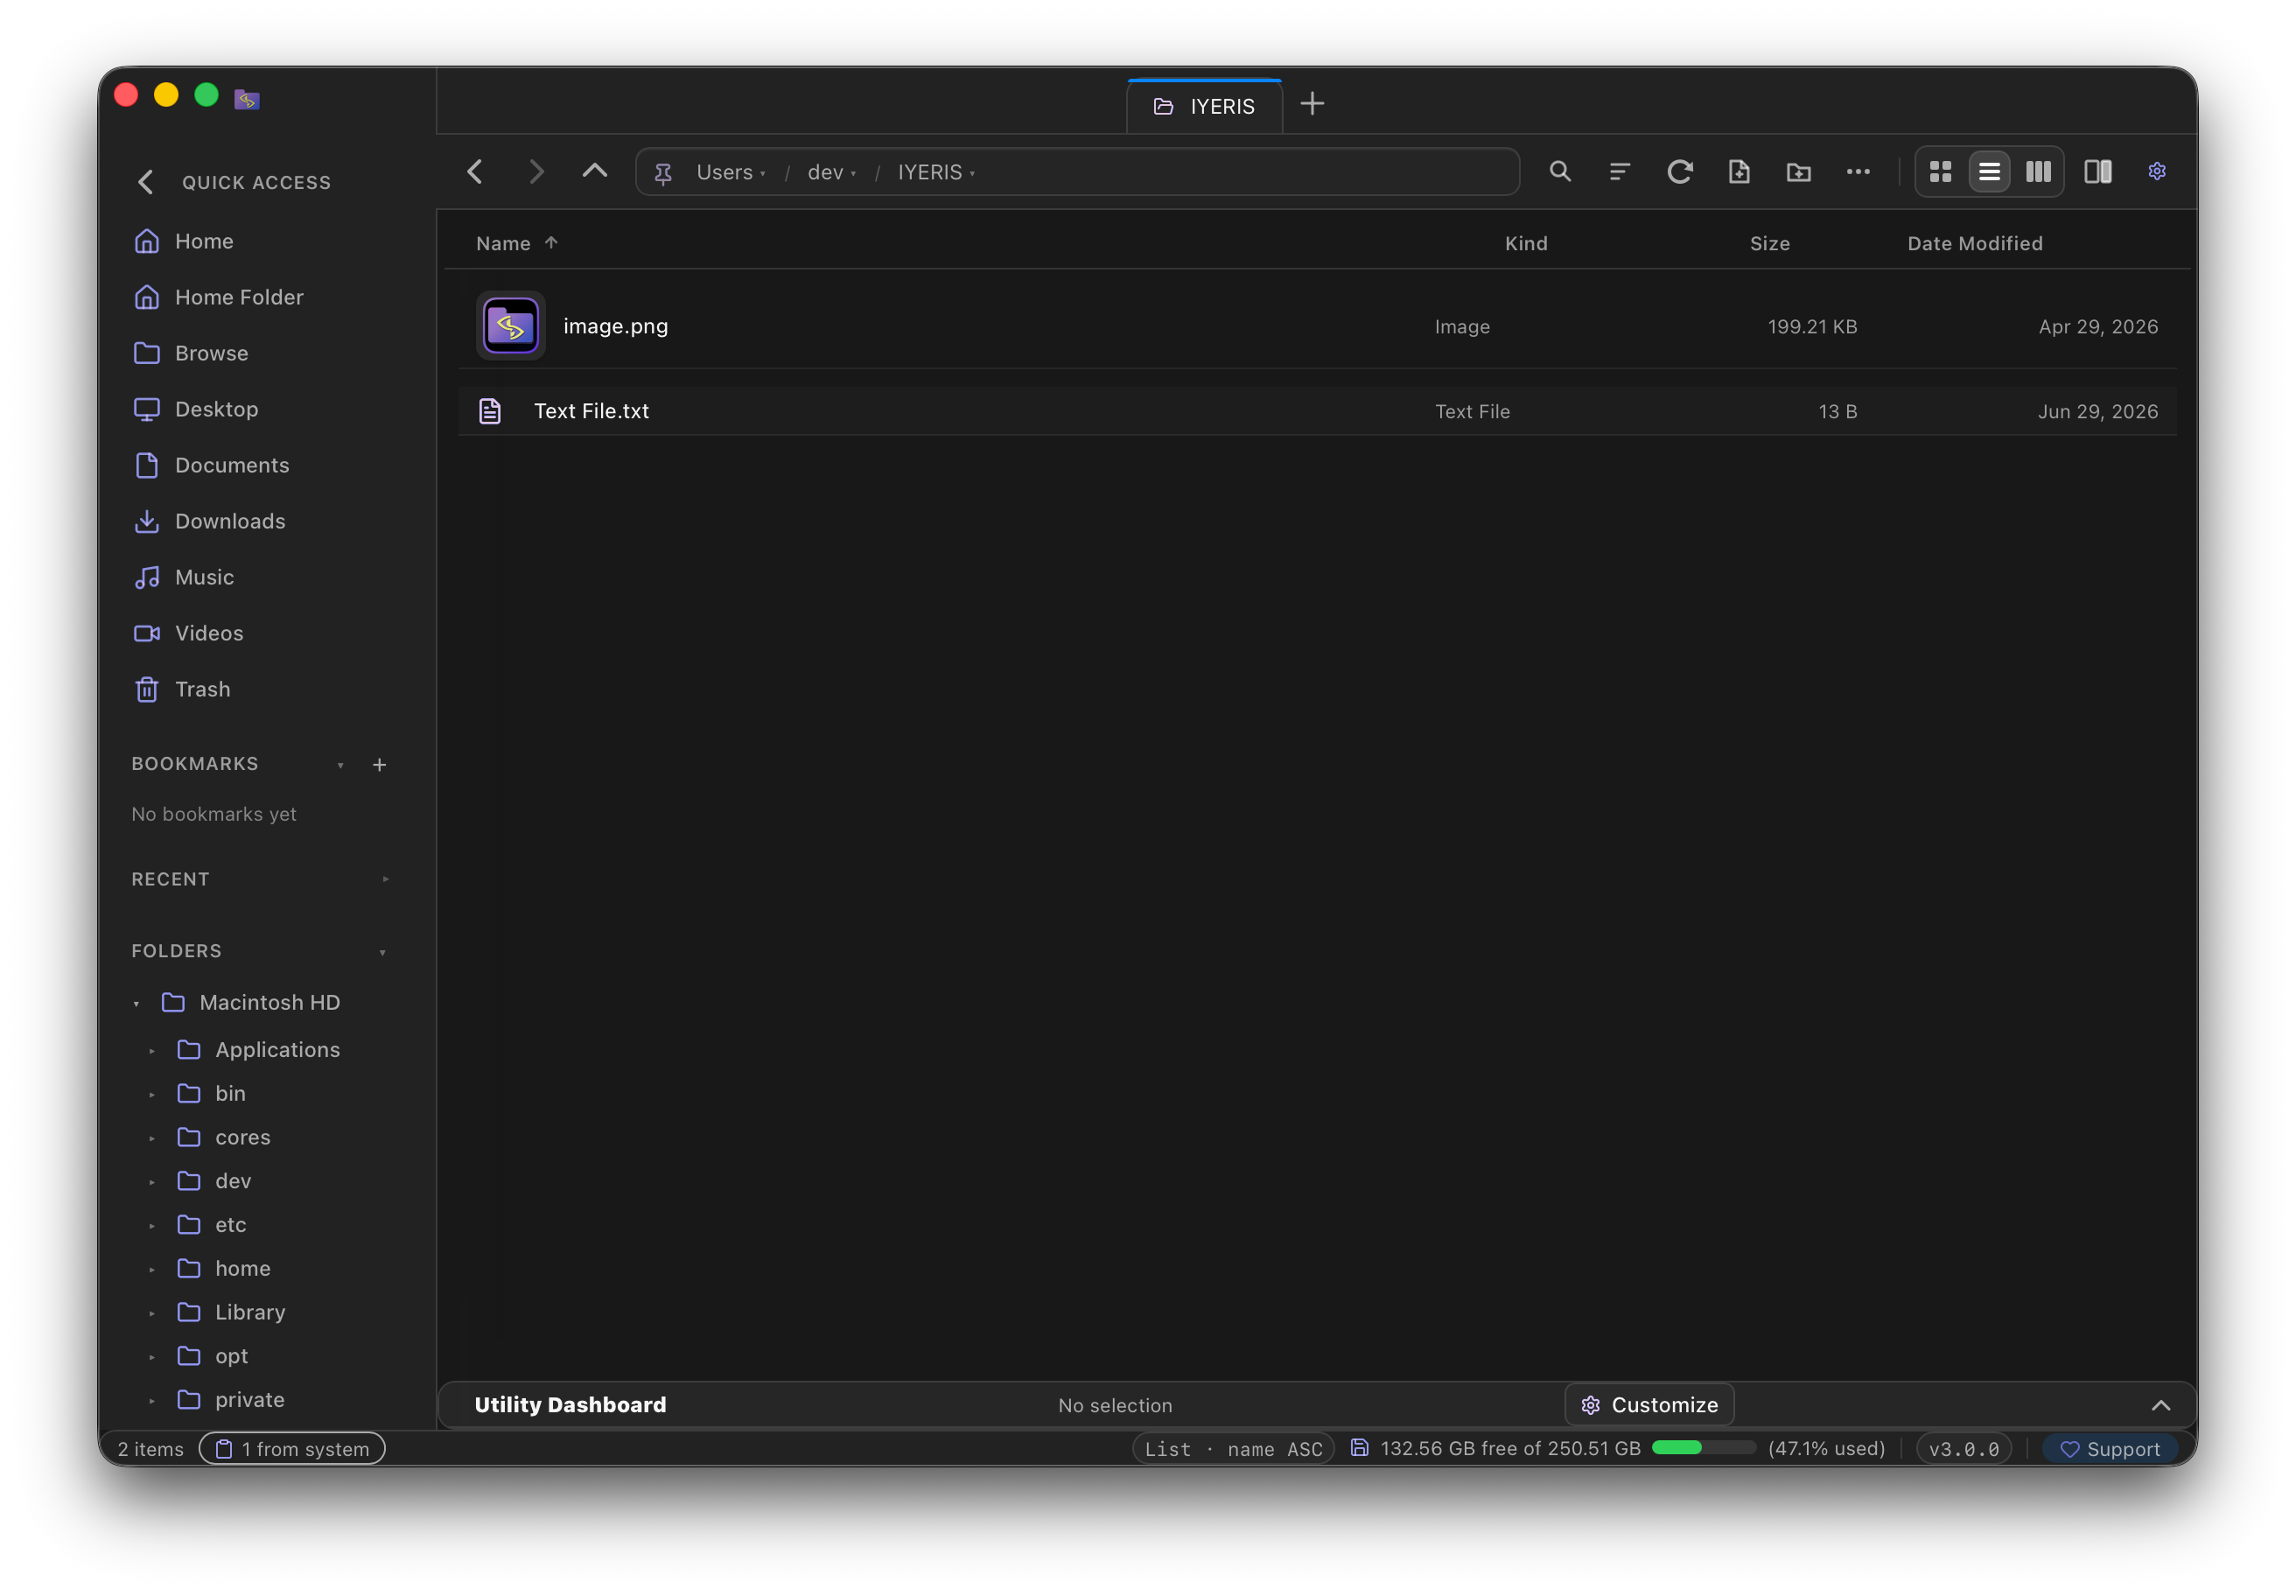This screenshot has width=2296, height=1596.
Task: Open the settings gear in toolbar
Action: click(2157, 172)
